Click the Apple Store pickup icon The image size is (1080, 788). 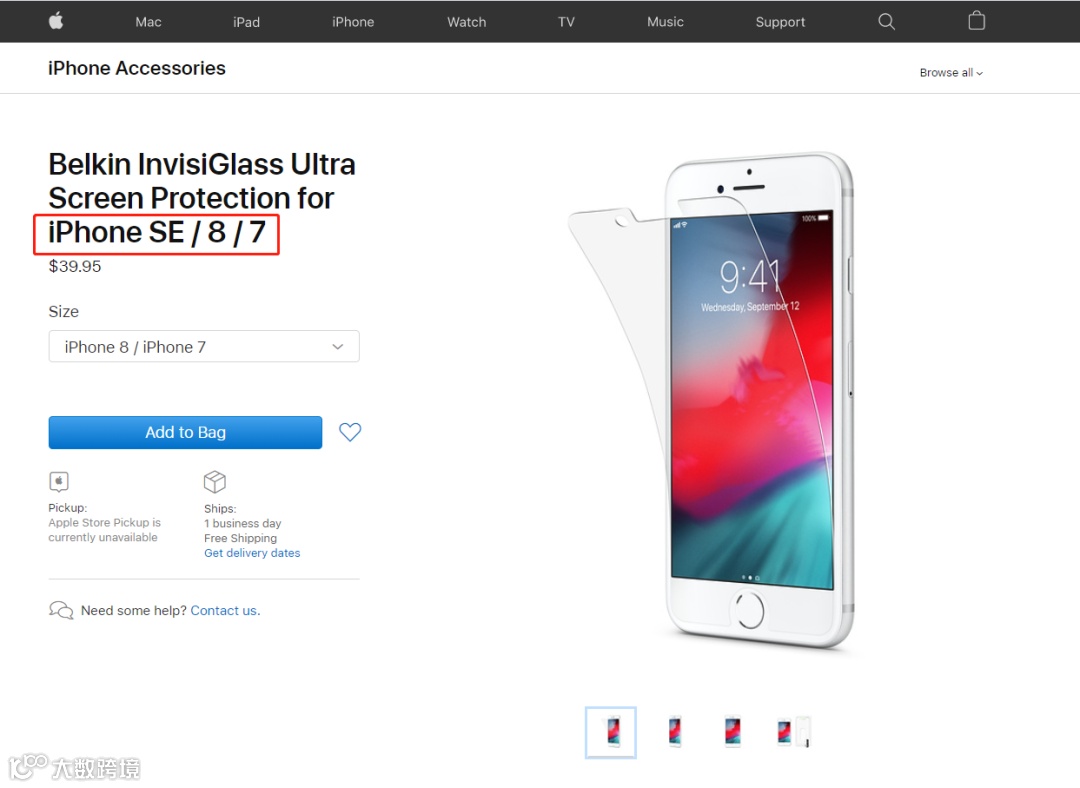point(59,481)
